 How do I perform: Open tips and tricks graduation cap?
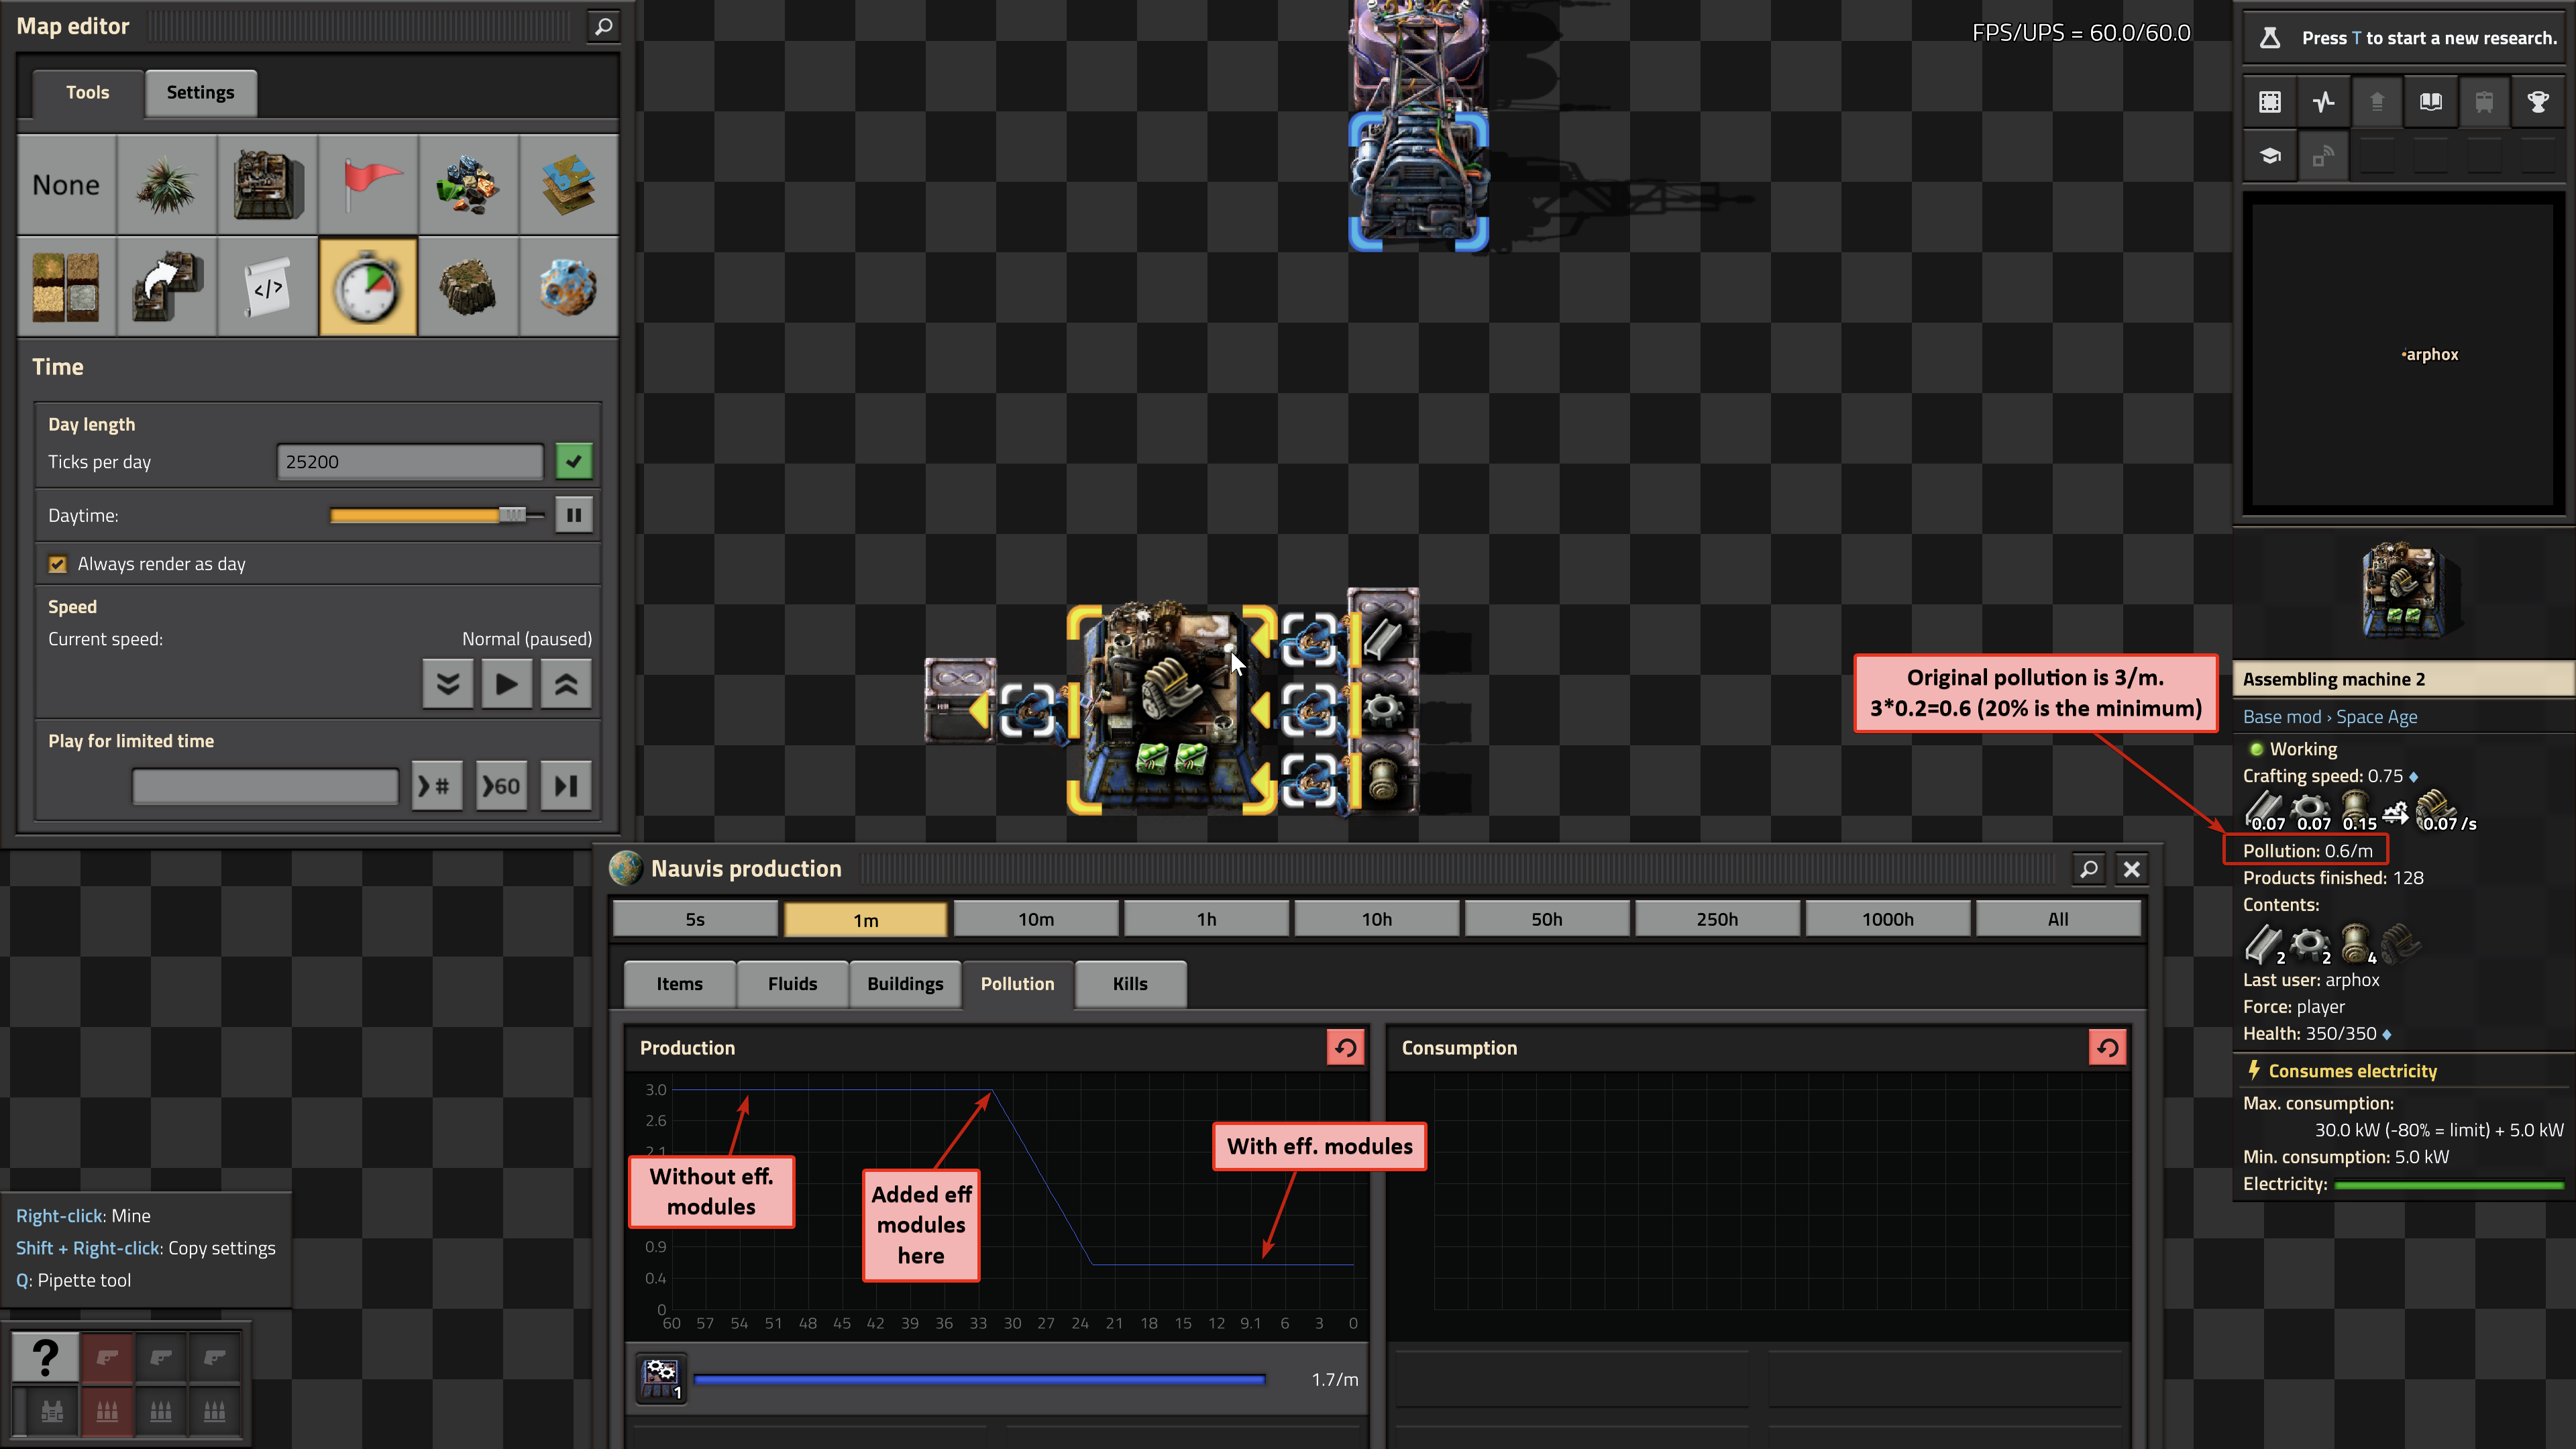[2270, 156]
